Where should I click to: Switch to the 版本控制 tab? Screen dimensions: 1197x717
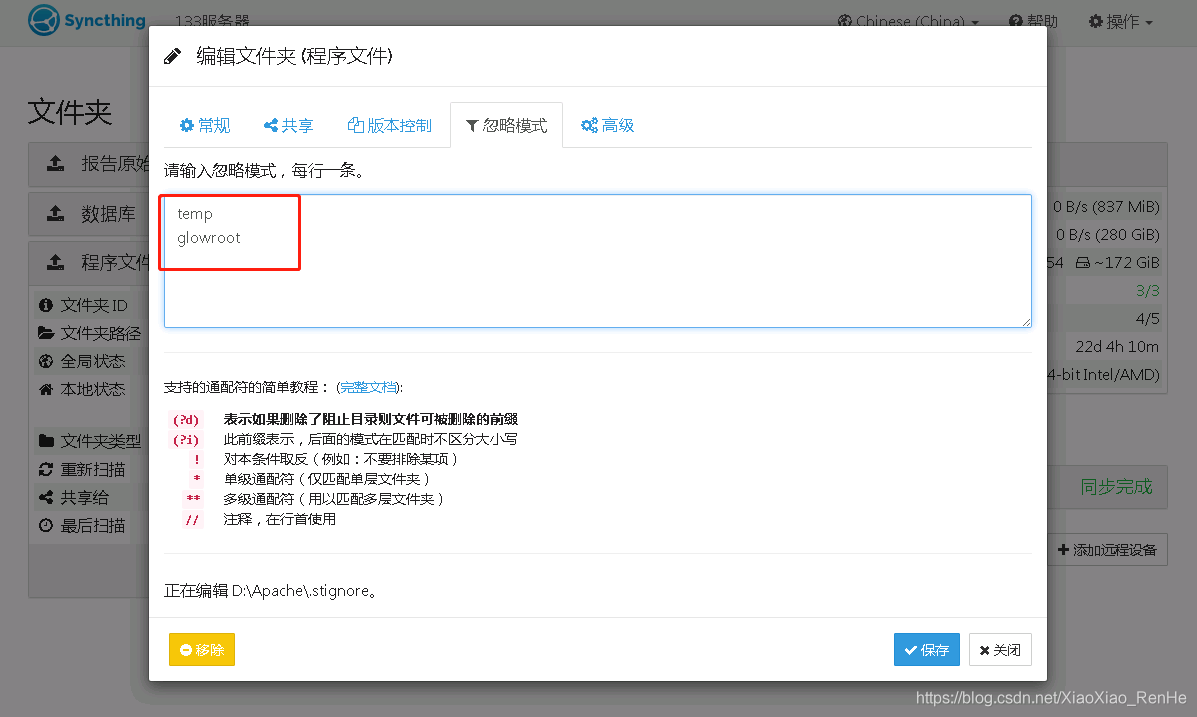click(389, 125)
